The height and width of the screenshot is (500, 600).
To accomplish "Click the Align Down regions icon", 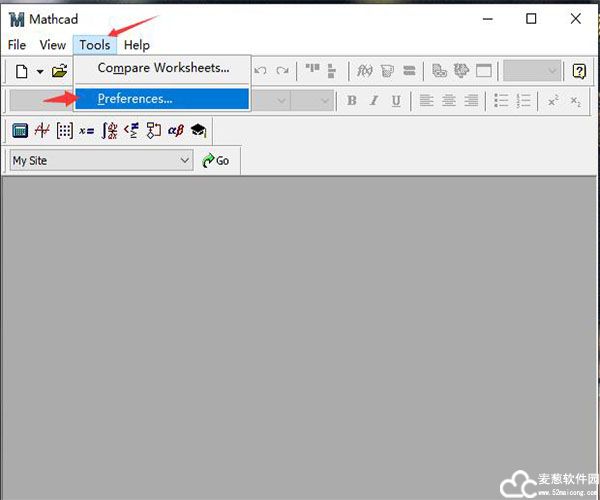I will coord(331,71).
